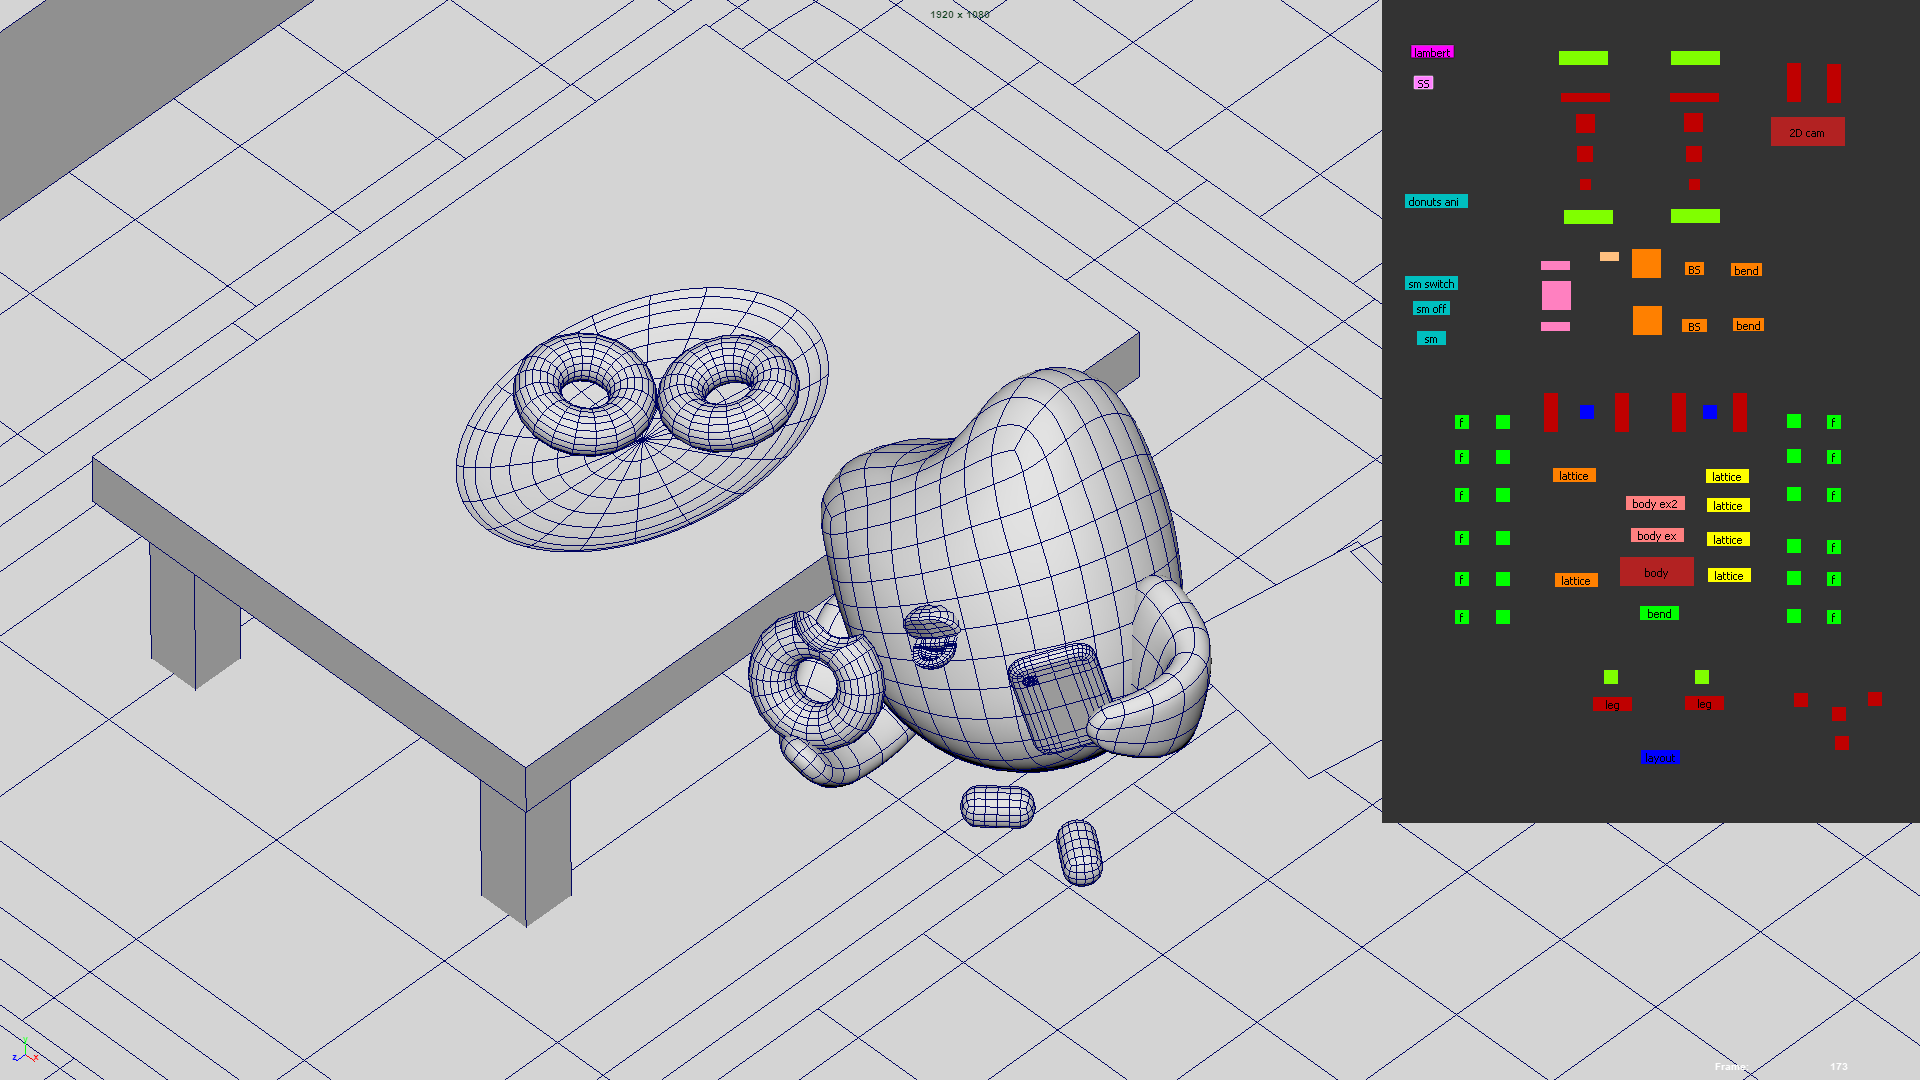Click the magenta lambert picker button

1431,52
